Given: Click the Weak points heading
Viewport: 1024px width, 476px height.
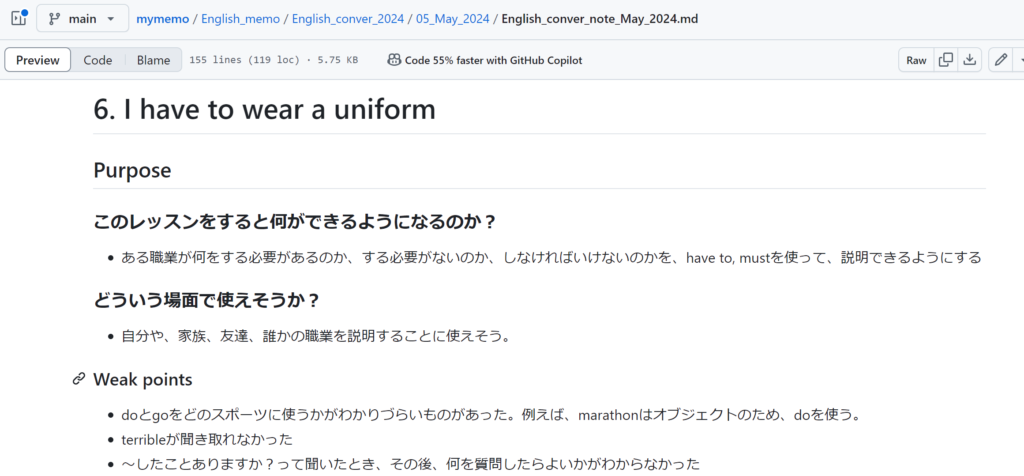Looking at the screenshot, I should pos(142,379).
